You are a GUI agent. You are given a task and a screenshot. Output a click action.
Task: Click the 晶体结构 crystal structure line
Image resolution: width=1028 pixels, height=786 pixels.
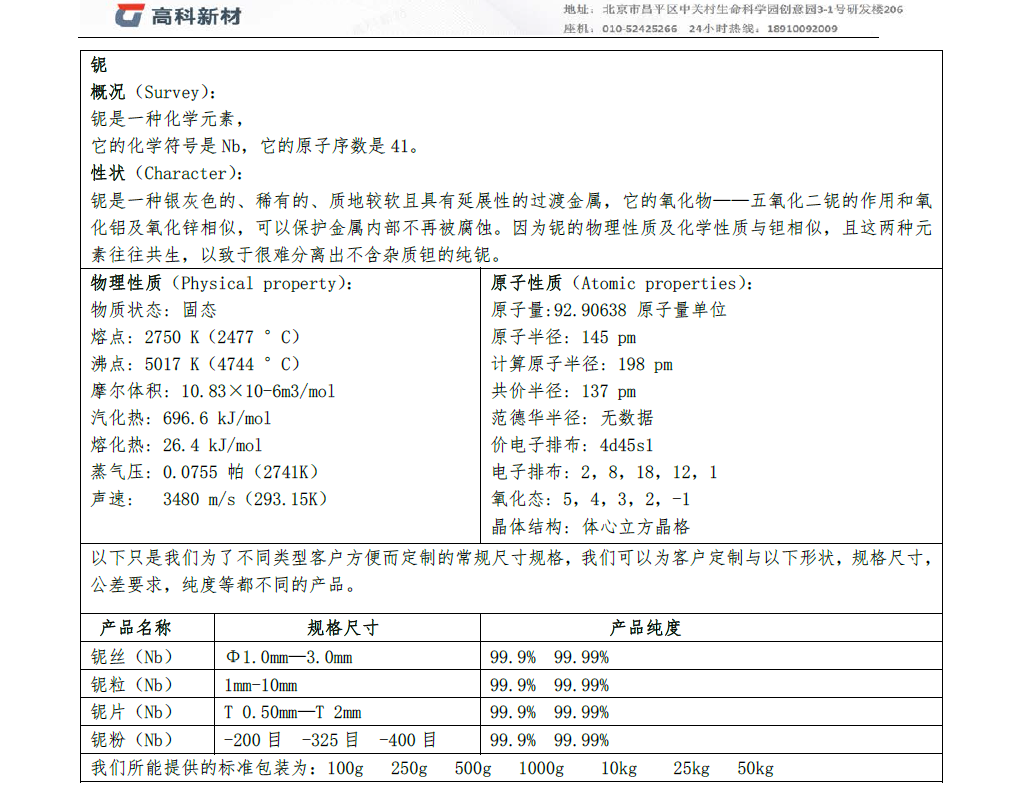point(590,527)
